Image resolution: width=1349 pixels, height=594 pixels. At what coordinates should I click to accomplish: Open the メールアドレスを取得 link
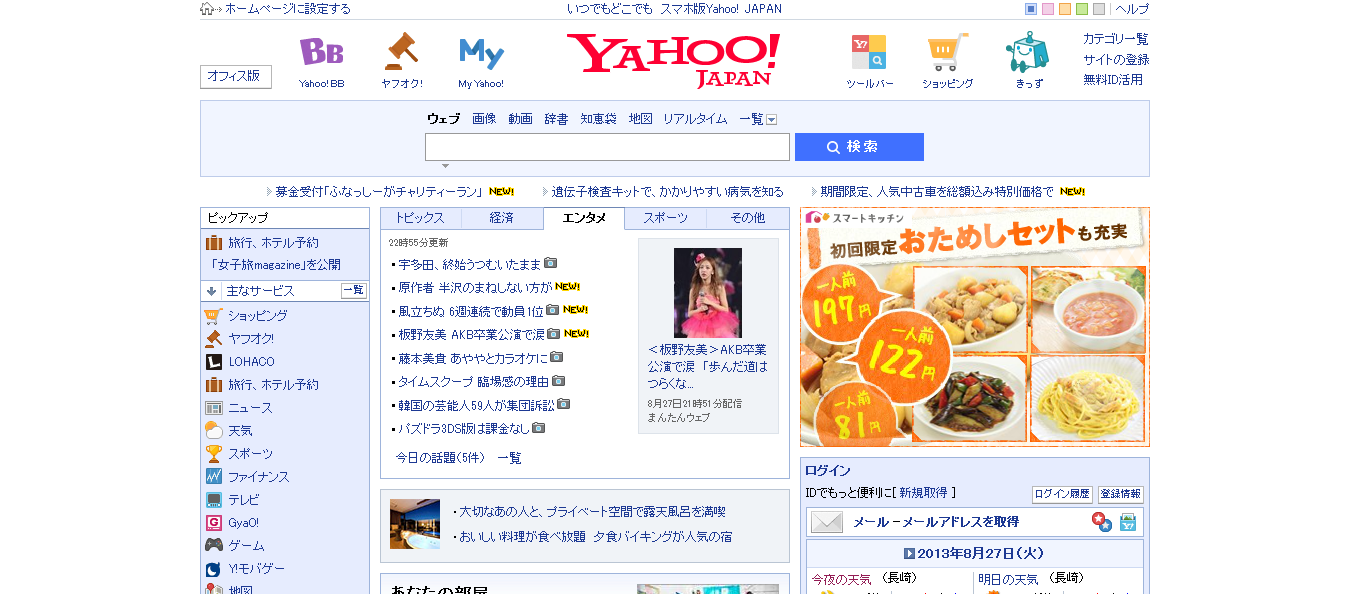click(x=936, y=522)
